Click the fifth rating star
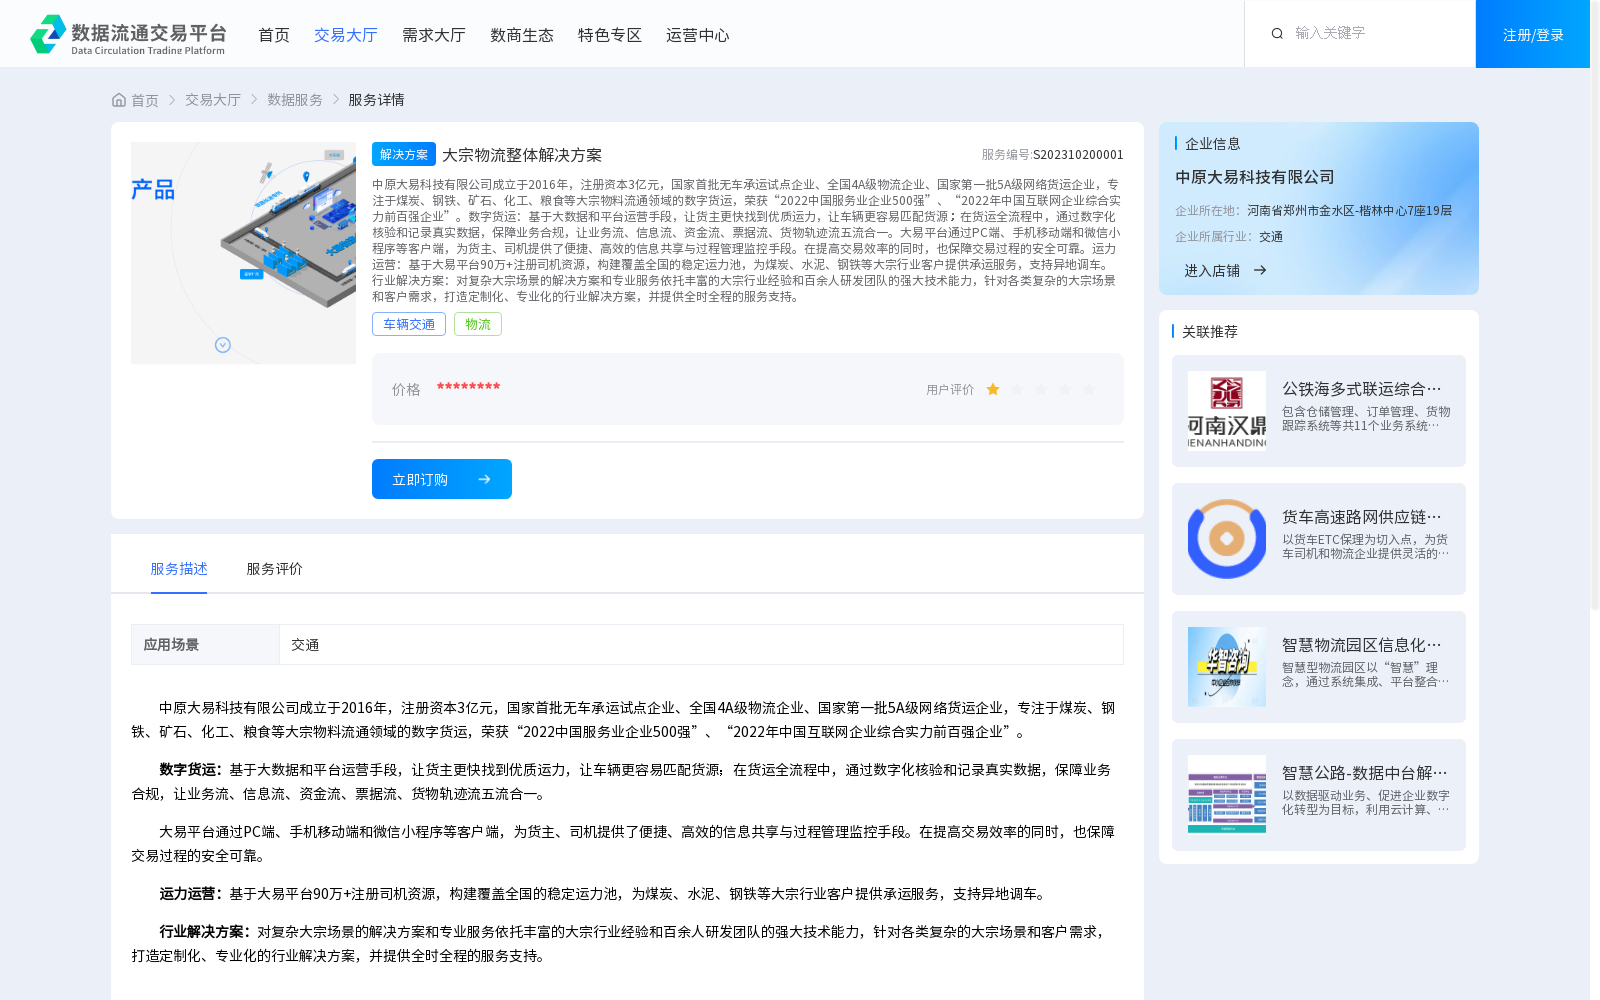1600x1000 pixels. click(1089, 389)
